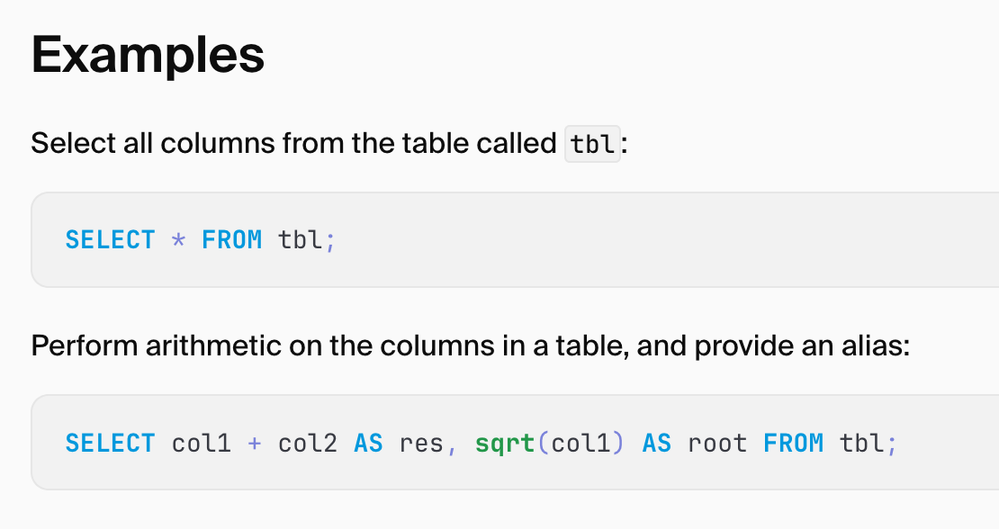The height and width of the screenshot is (529, 999).
Task: Click the plus operator in the second query
Action: pos(254,443)
